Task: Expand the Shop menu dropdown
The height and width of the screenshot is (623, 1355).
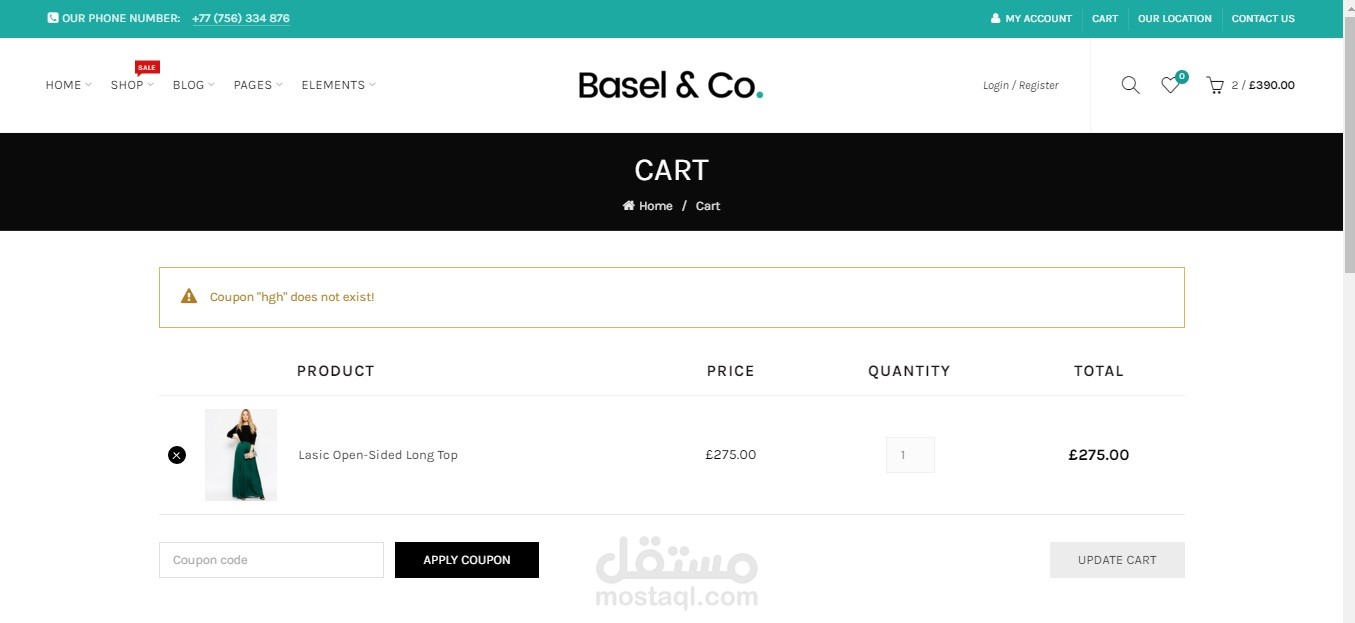Action: tap(132, 85)
